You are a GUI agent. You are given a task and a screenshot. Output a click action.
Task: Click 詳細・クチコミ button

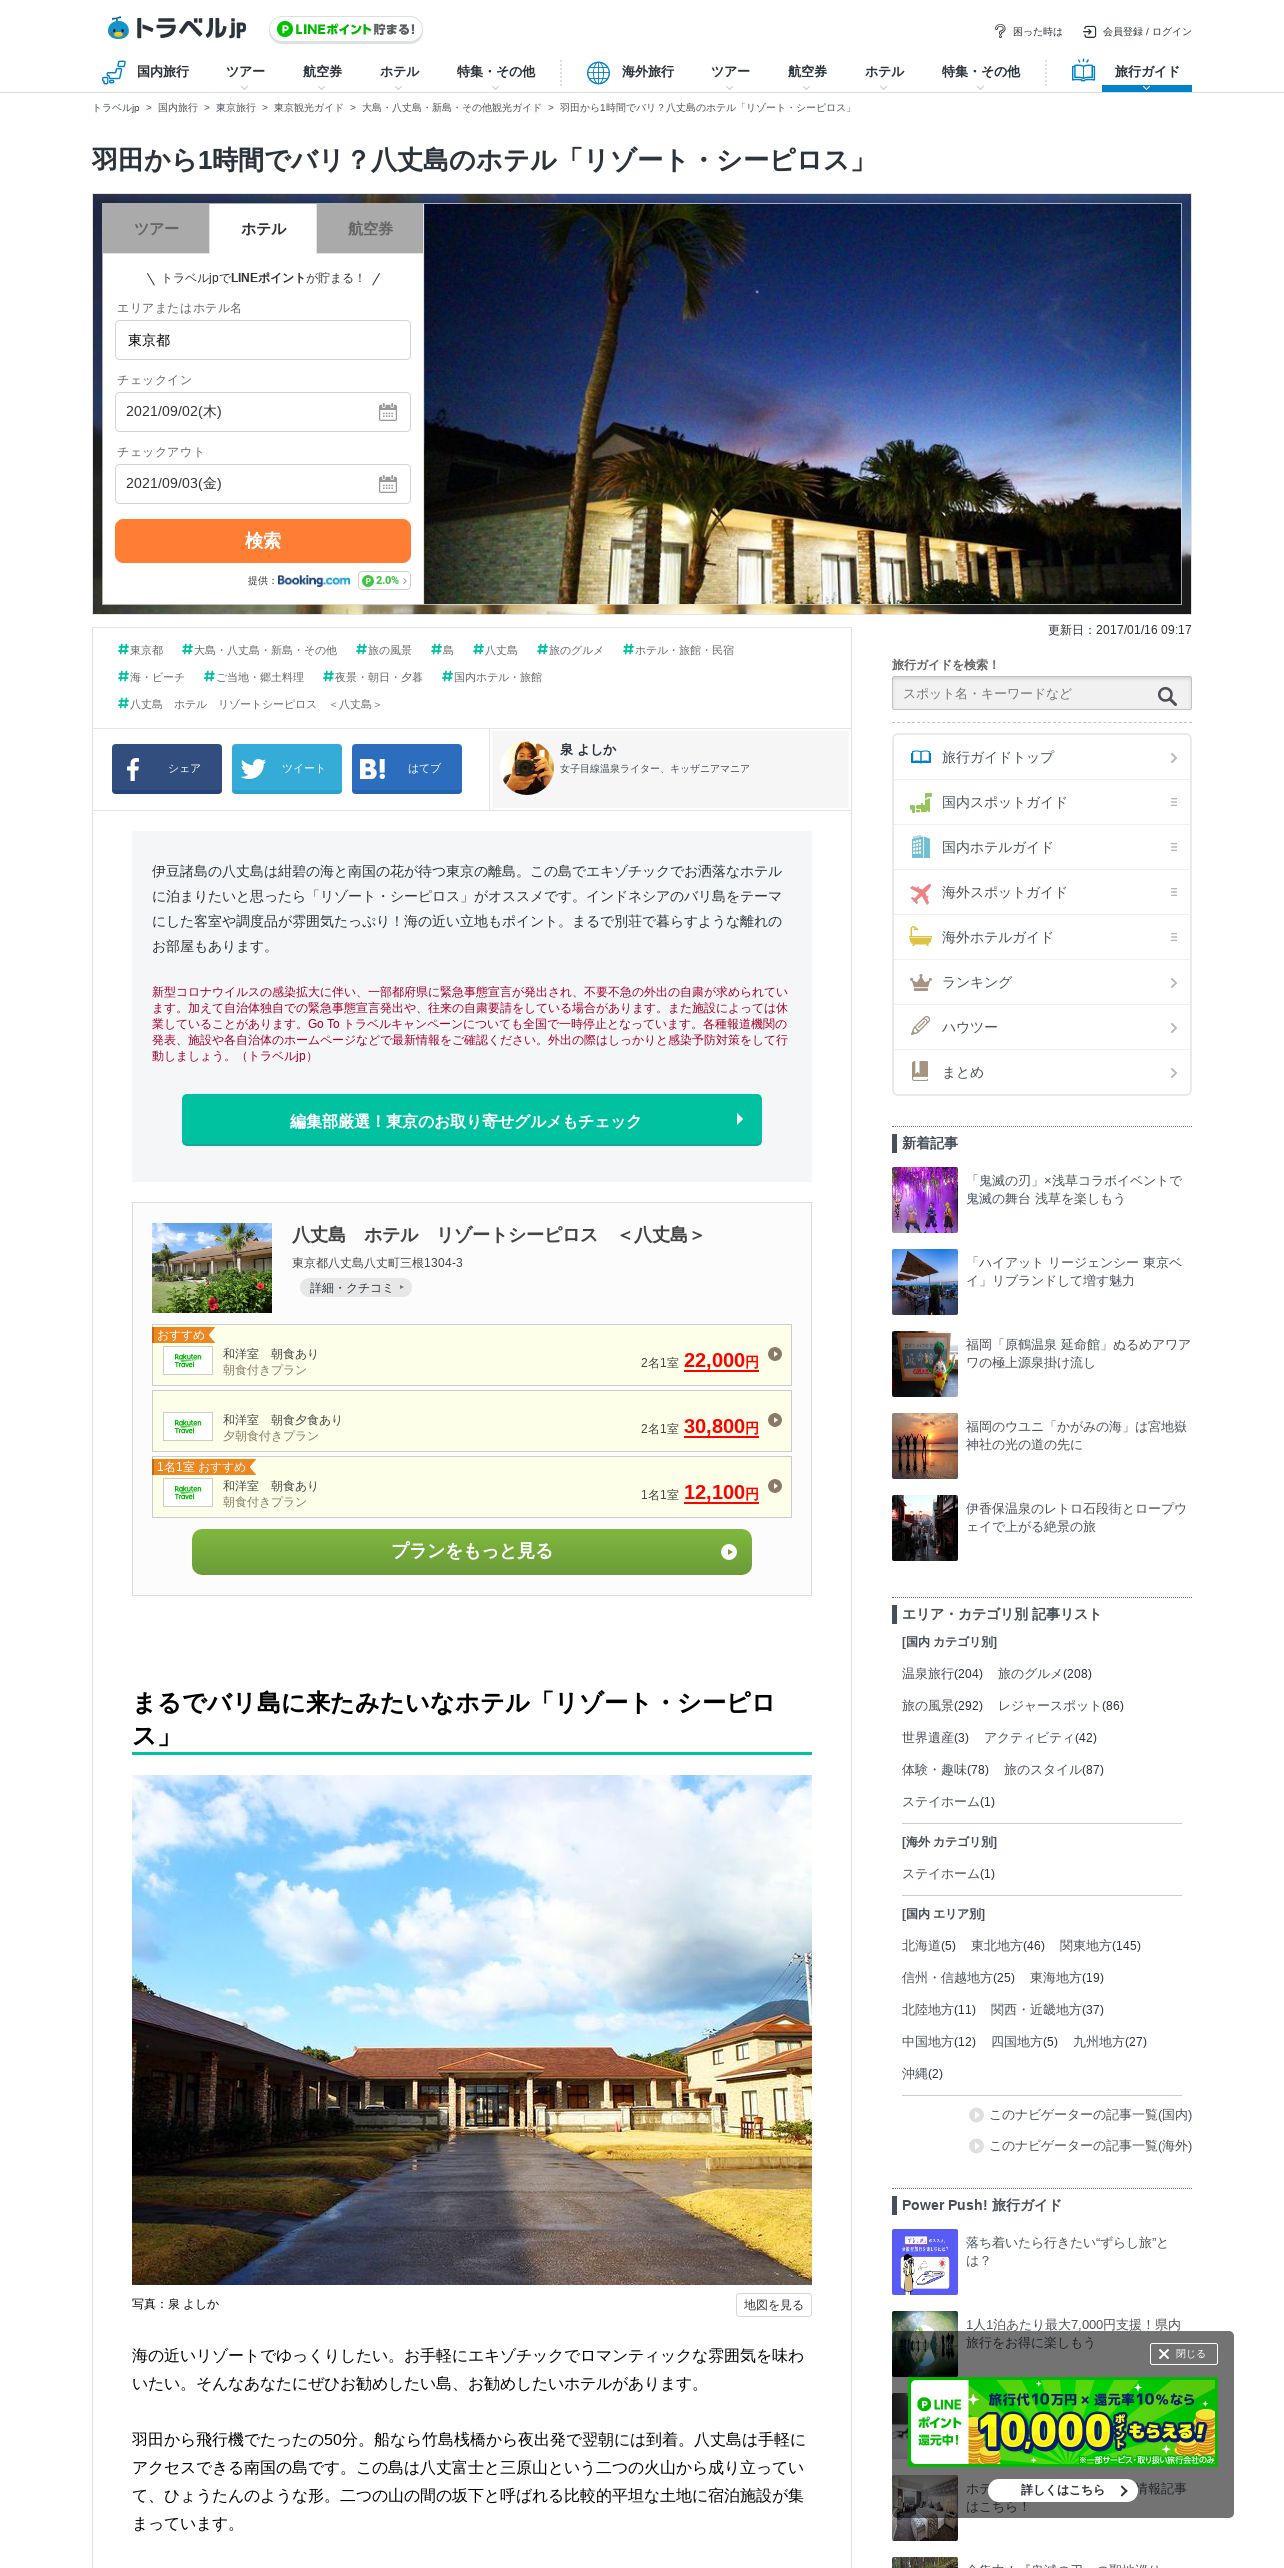point(356,1288)
